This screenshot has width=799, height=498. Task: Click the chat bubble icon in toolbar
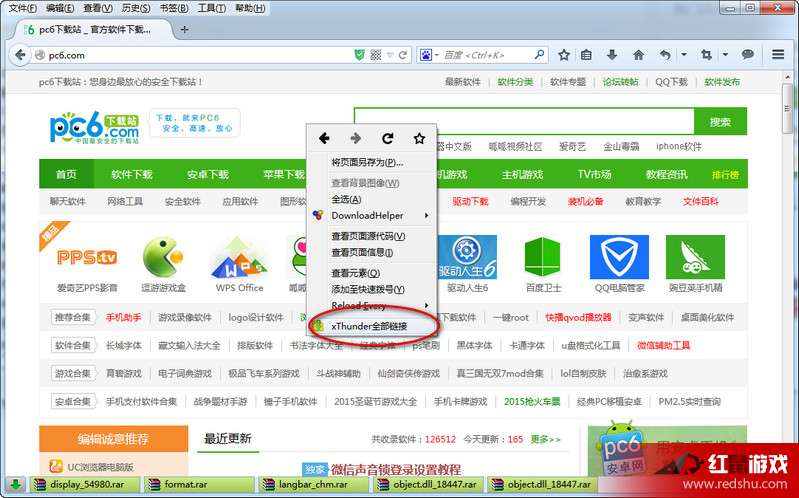[748, 55]
